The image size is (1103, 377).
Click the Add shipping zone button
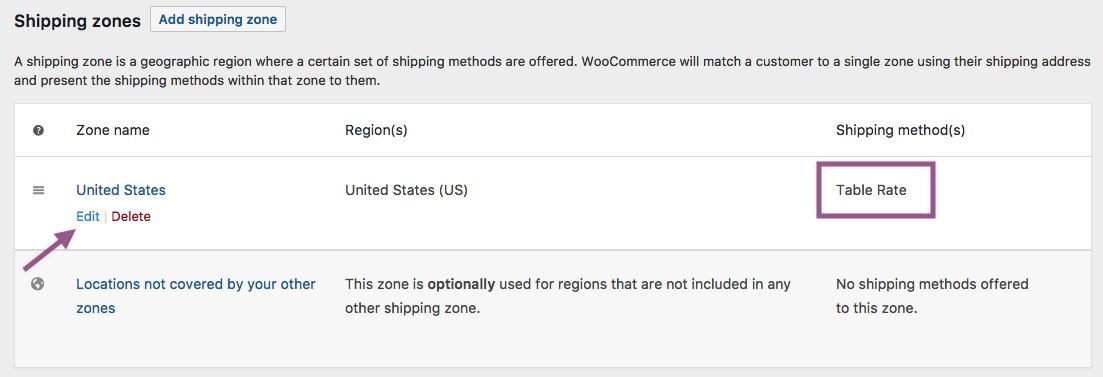pyautogui.click(x=218, y=20)
